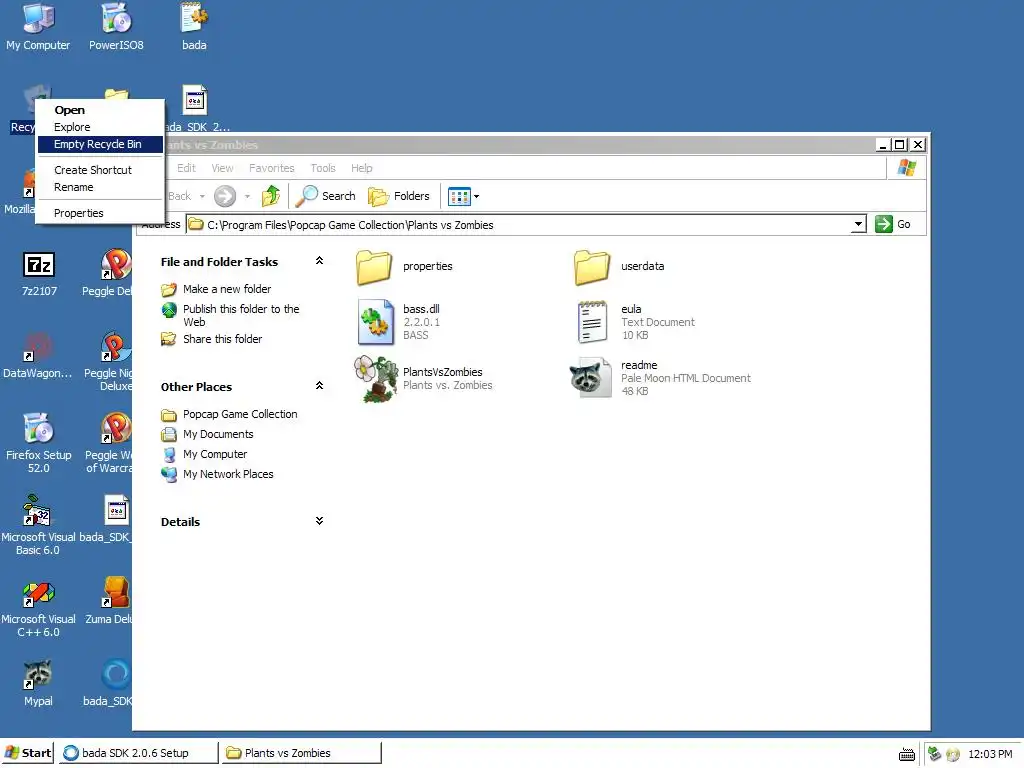Image resolution: width=1024 pixels, height=768 pixels.
Task: Choose Properties in the context menu
Action: point(100,213)
